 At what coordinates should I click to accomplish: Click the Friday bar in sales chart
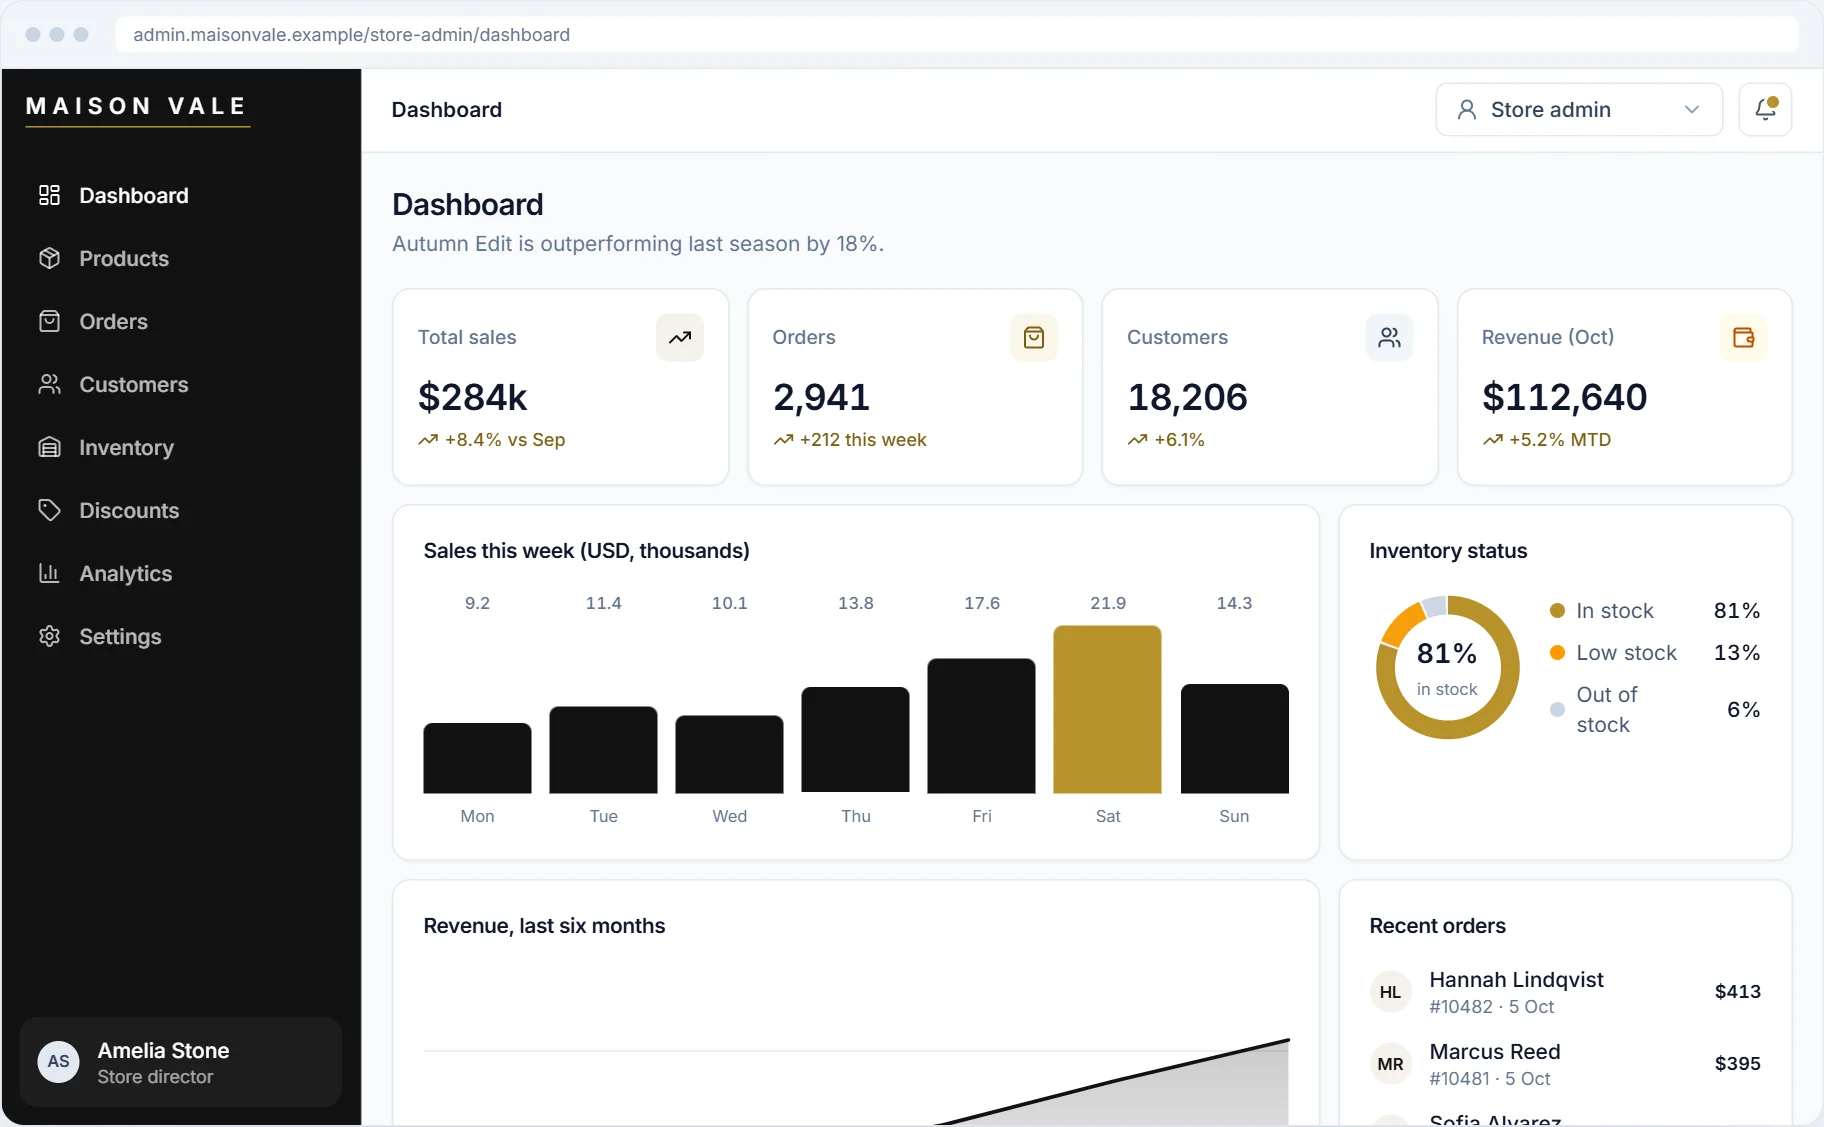pos(981,726)
